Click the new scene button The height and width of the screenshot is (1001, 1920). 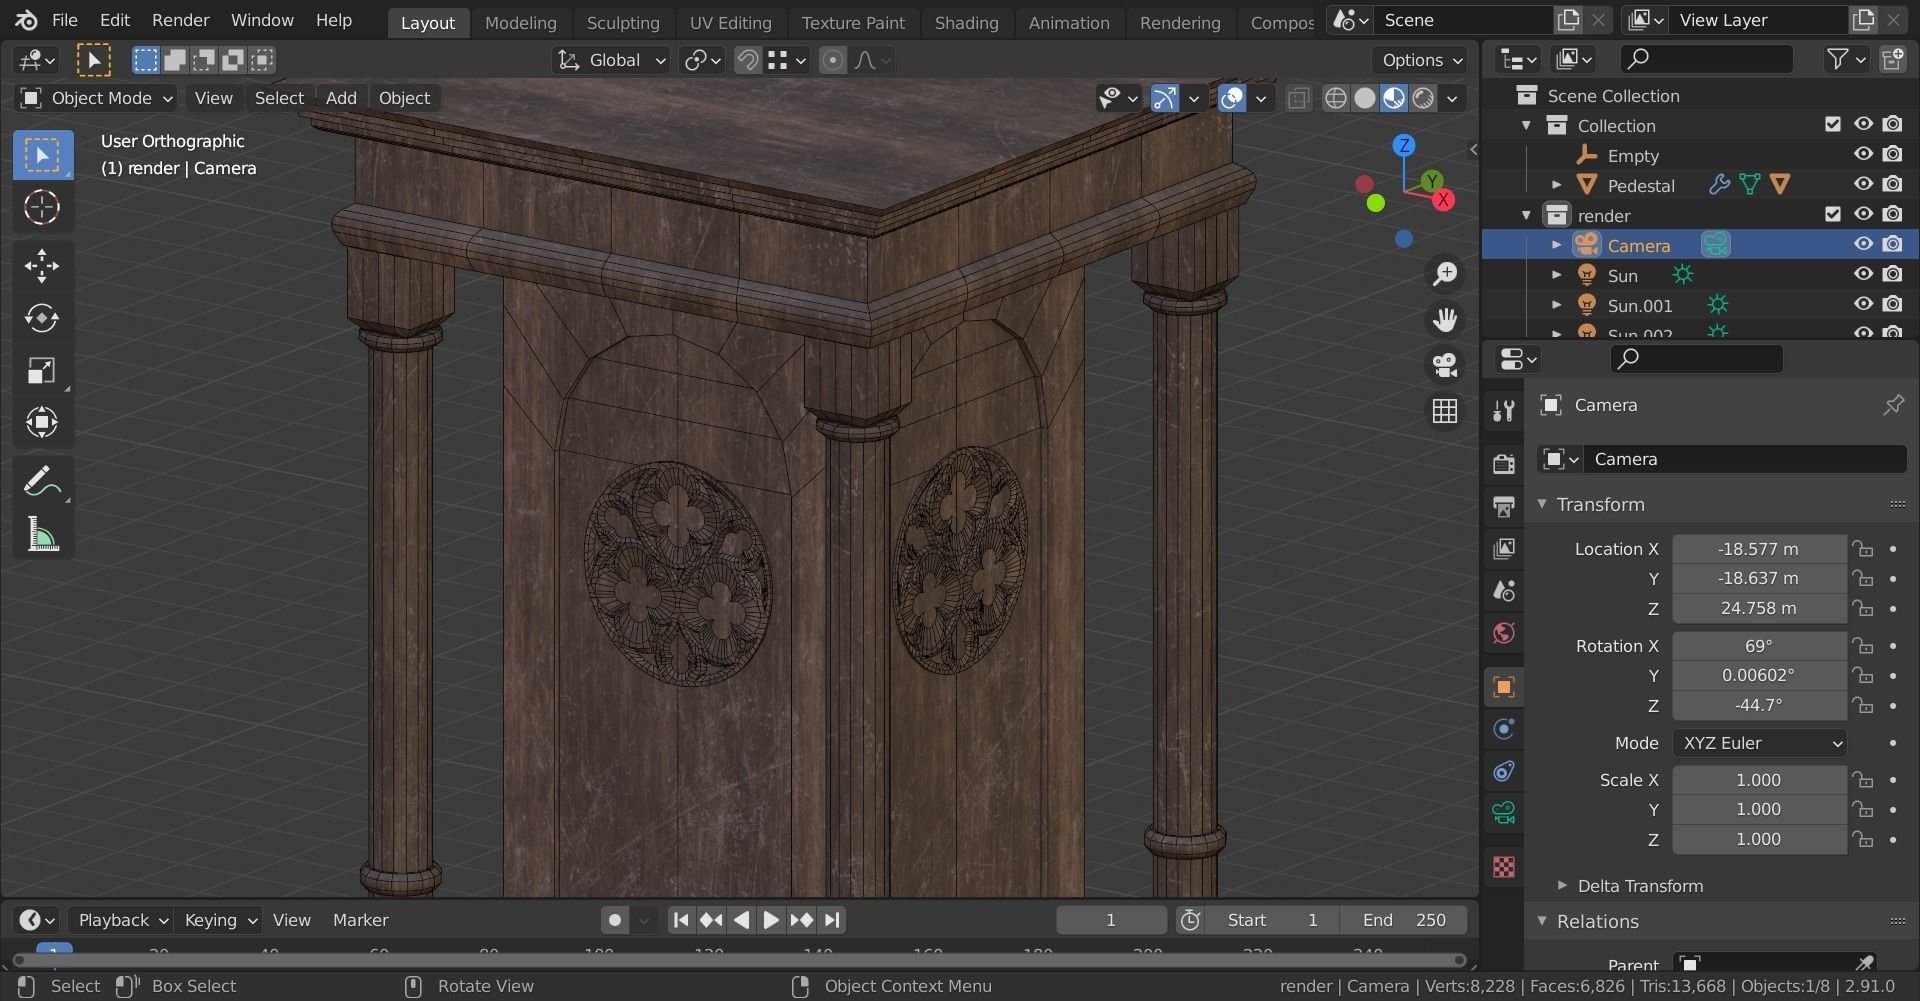[1568, 20]
